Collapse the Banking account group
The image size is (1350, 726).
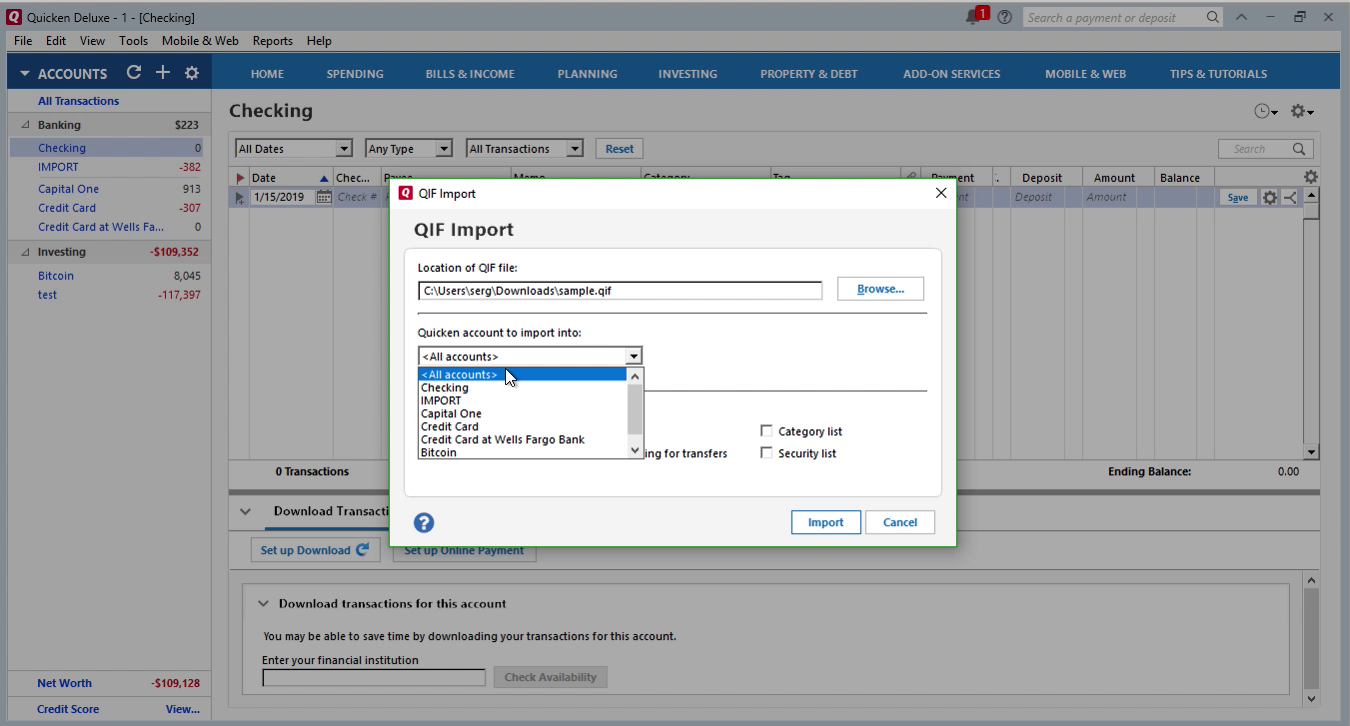25,125
